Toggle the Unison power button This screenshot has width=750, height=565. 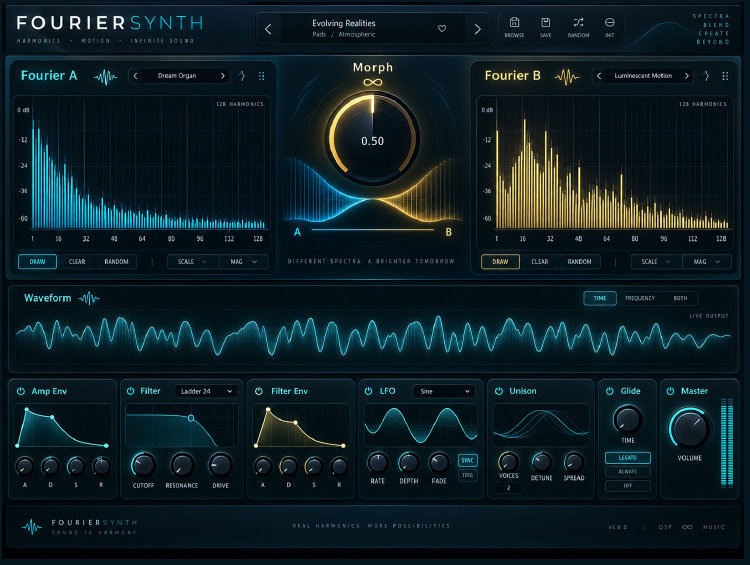[x=499, y=391]
